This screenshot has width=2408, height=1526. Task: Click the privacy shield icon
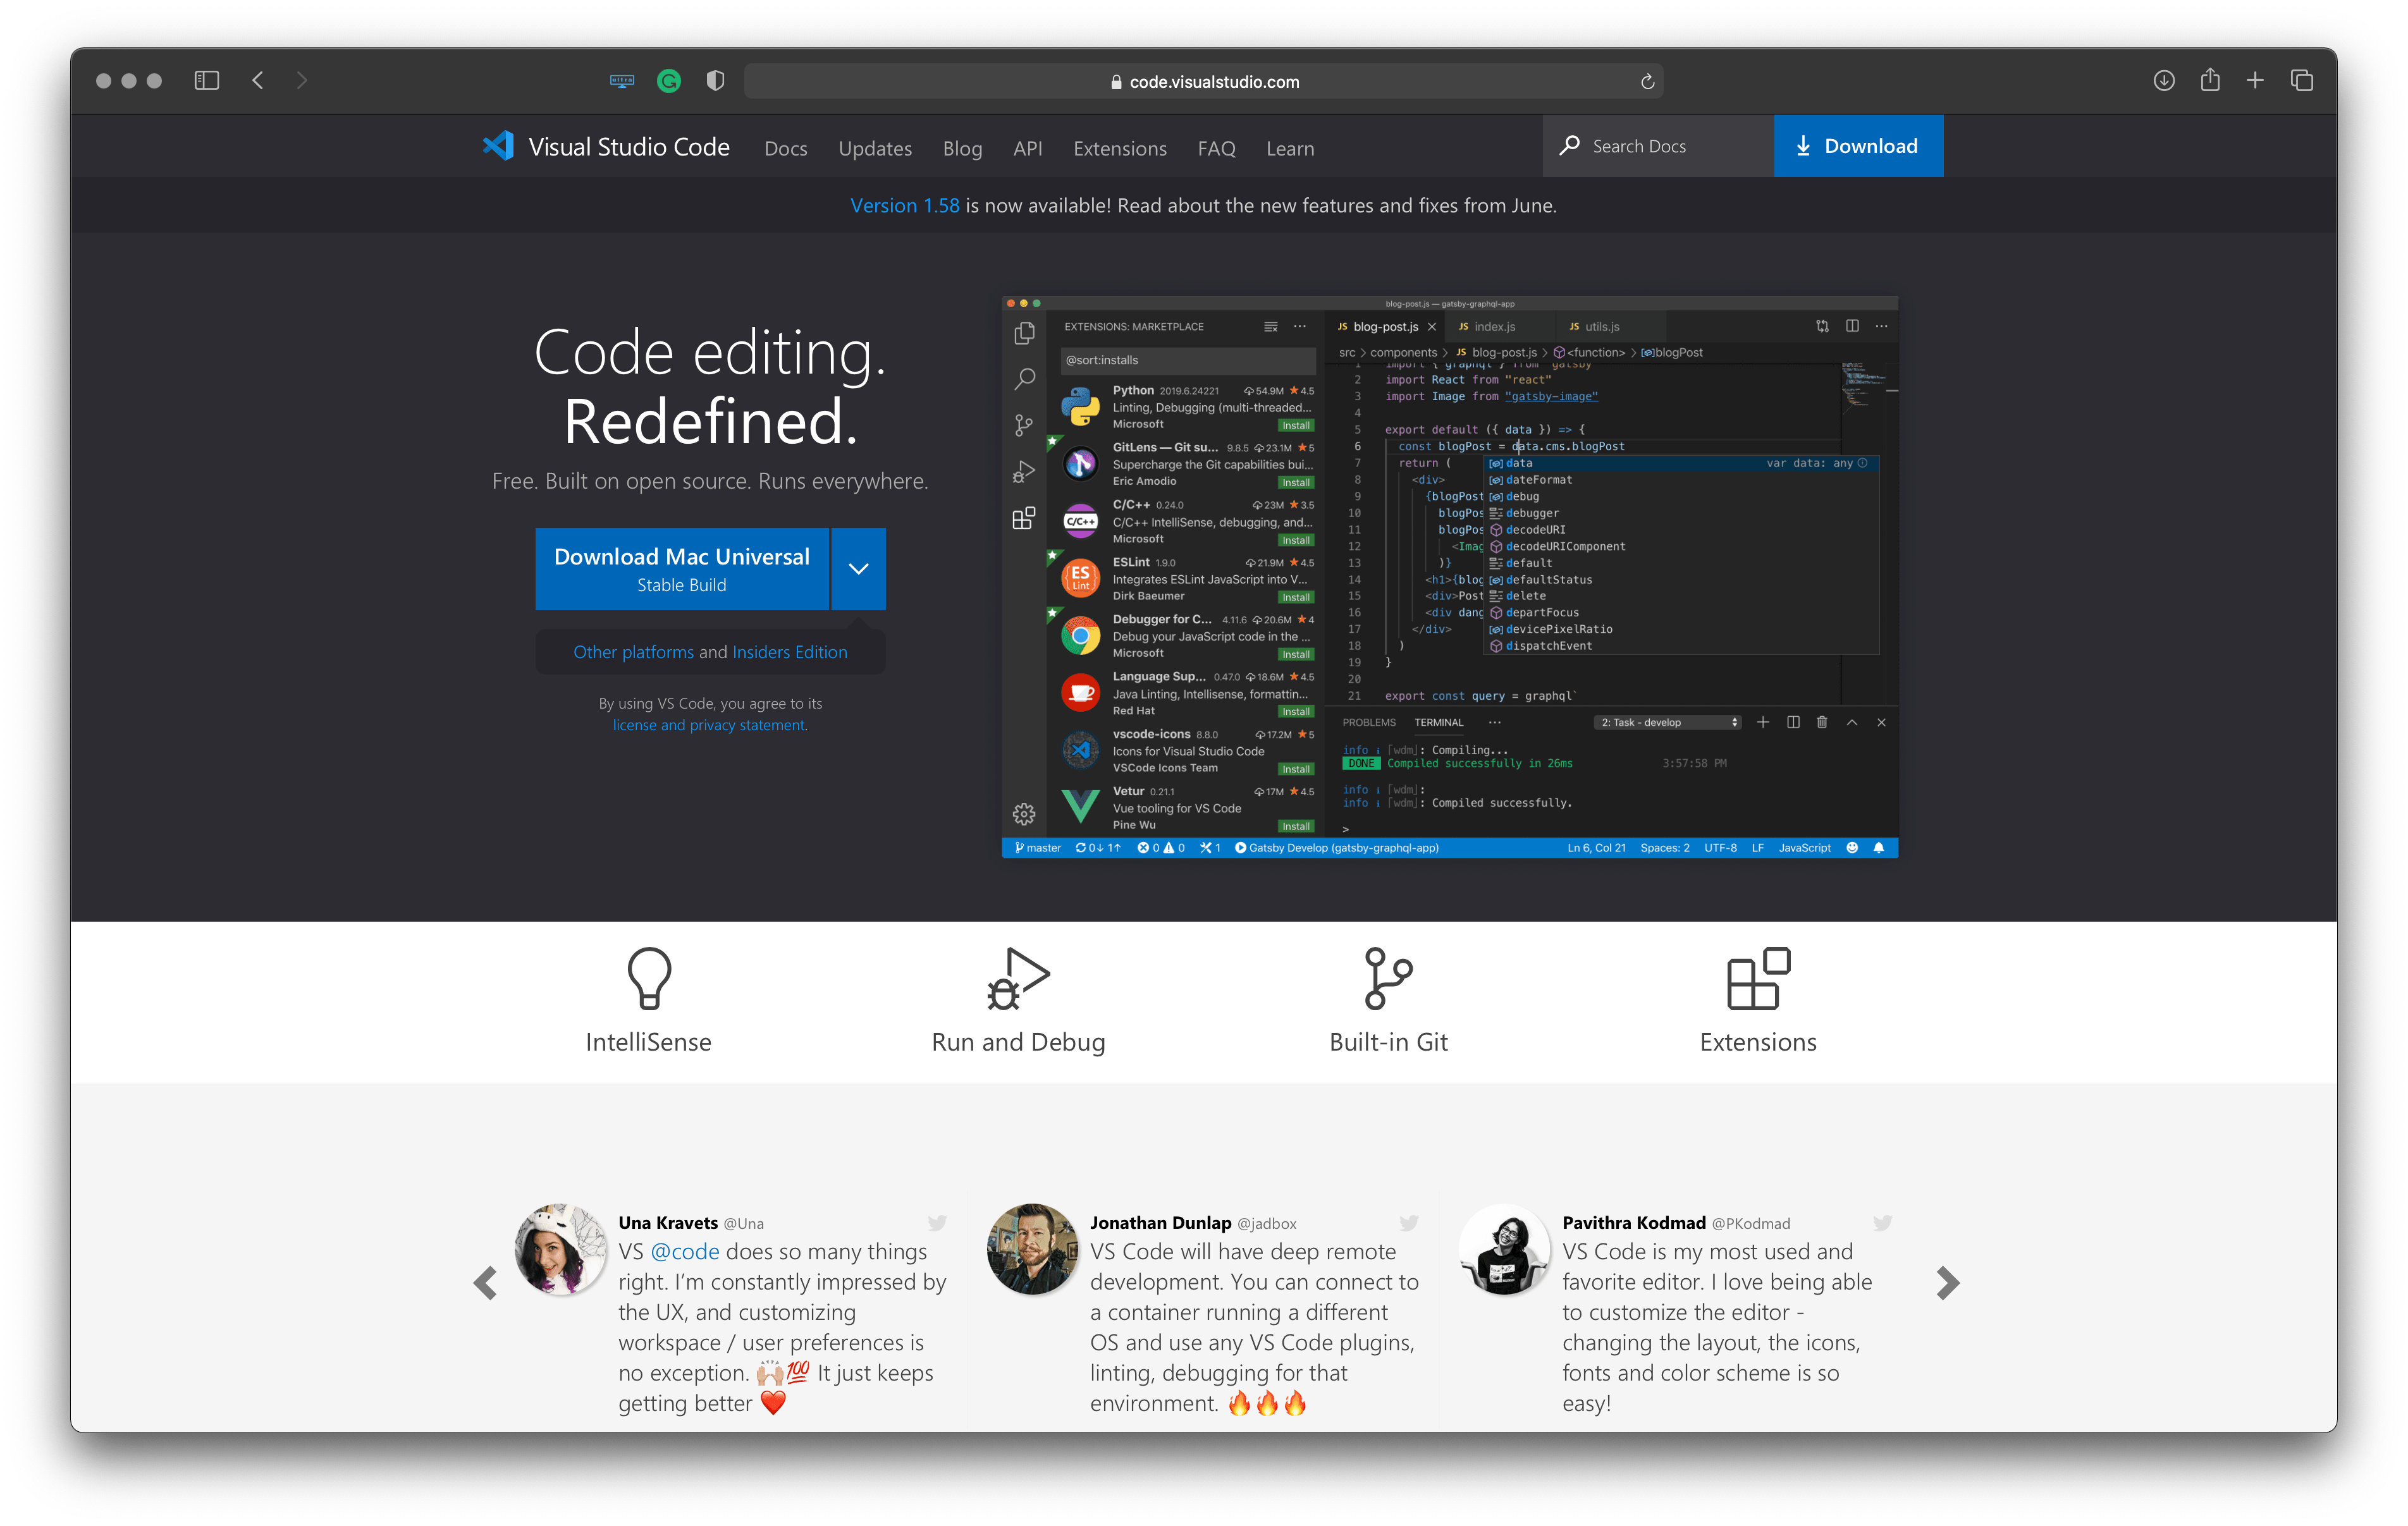715,81
